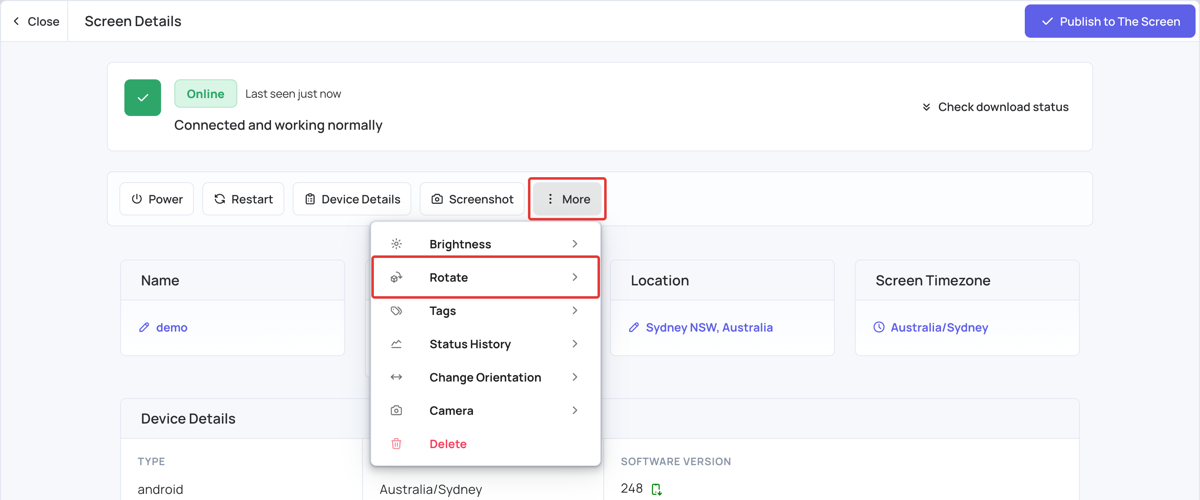Click the SOFTWARE VERSION label
The image size is (1200, 500).
(676, 461)
